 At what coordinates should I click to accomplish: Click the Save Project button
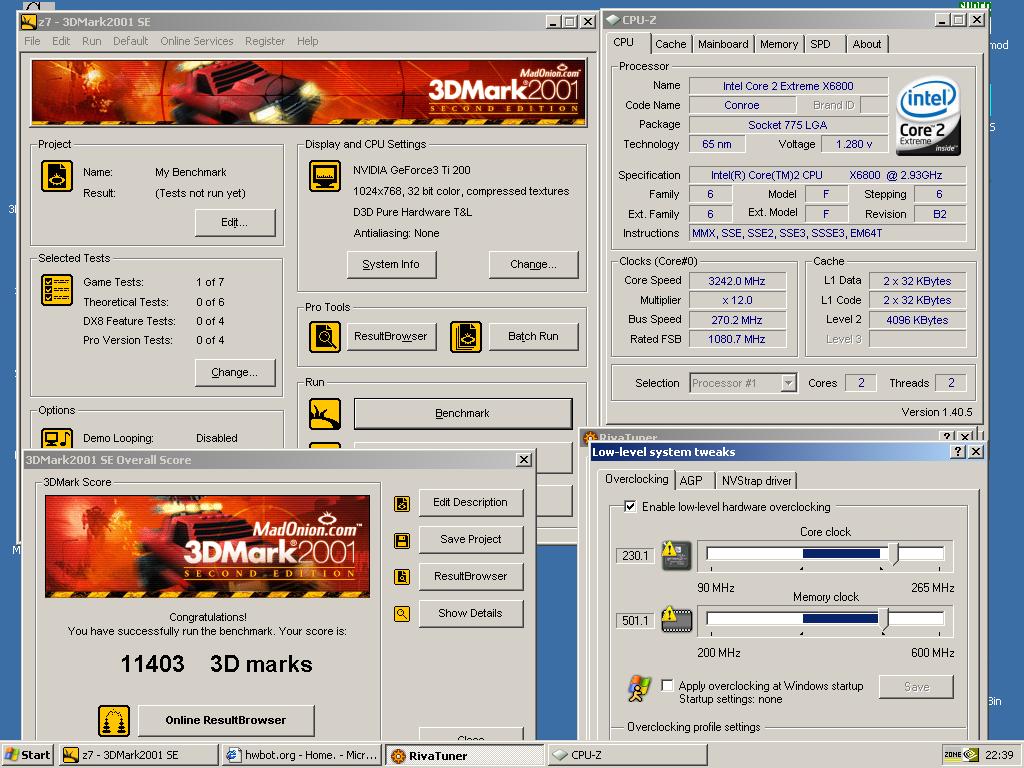471,539
